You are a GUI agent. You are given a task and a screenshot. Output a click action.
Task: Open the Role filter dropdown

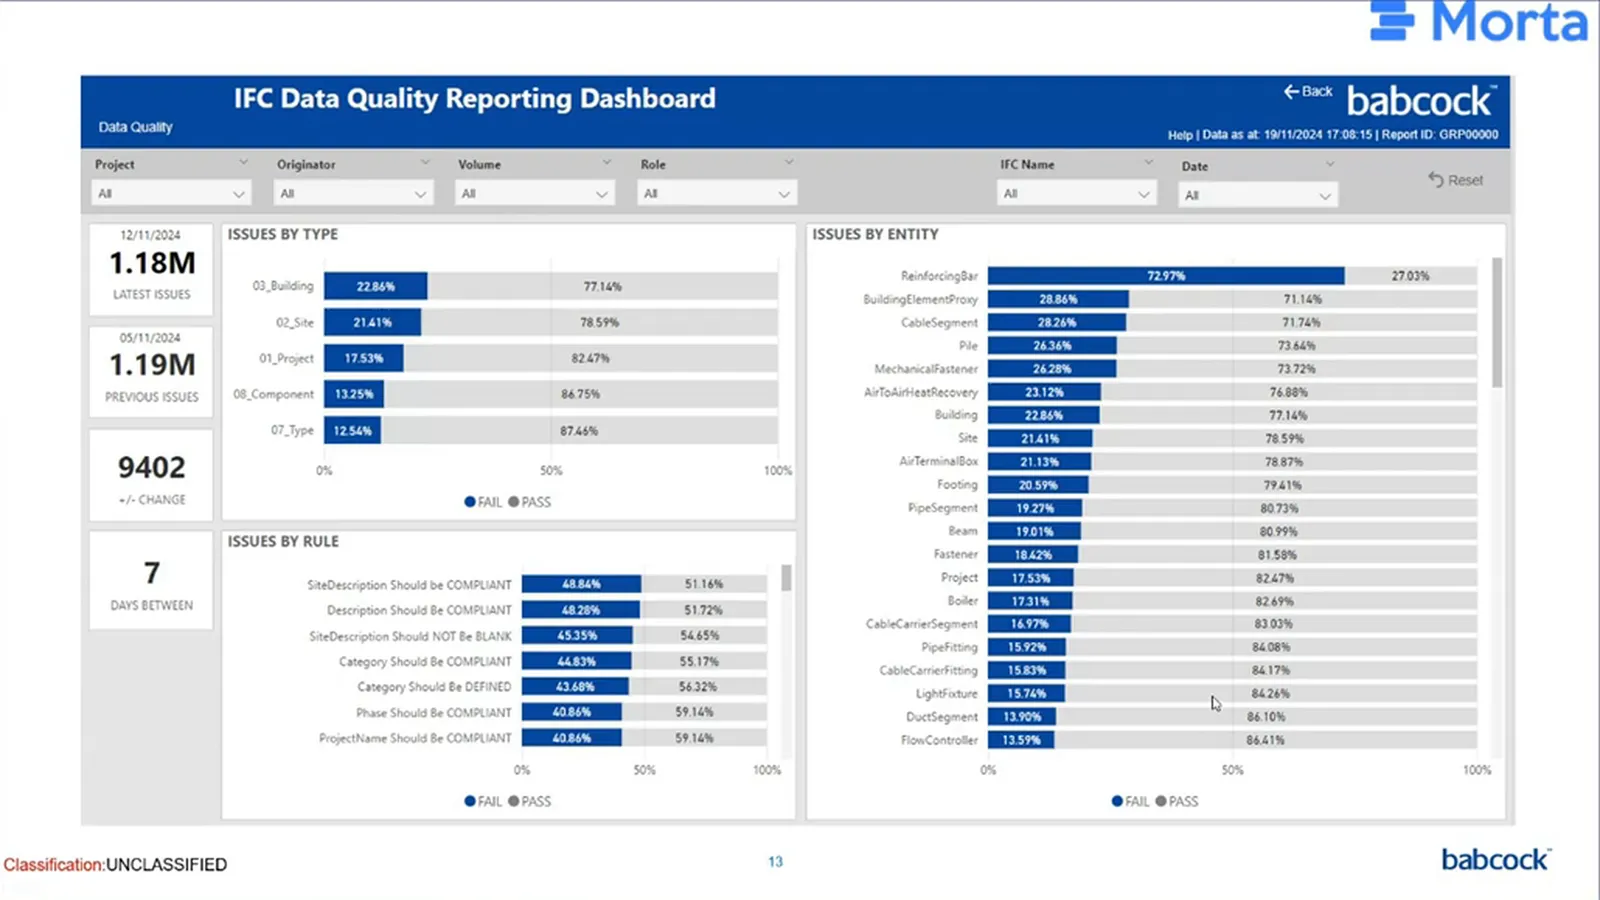pos(716,194)
